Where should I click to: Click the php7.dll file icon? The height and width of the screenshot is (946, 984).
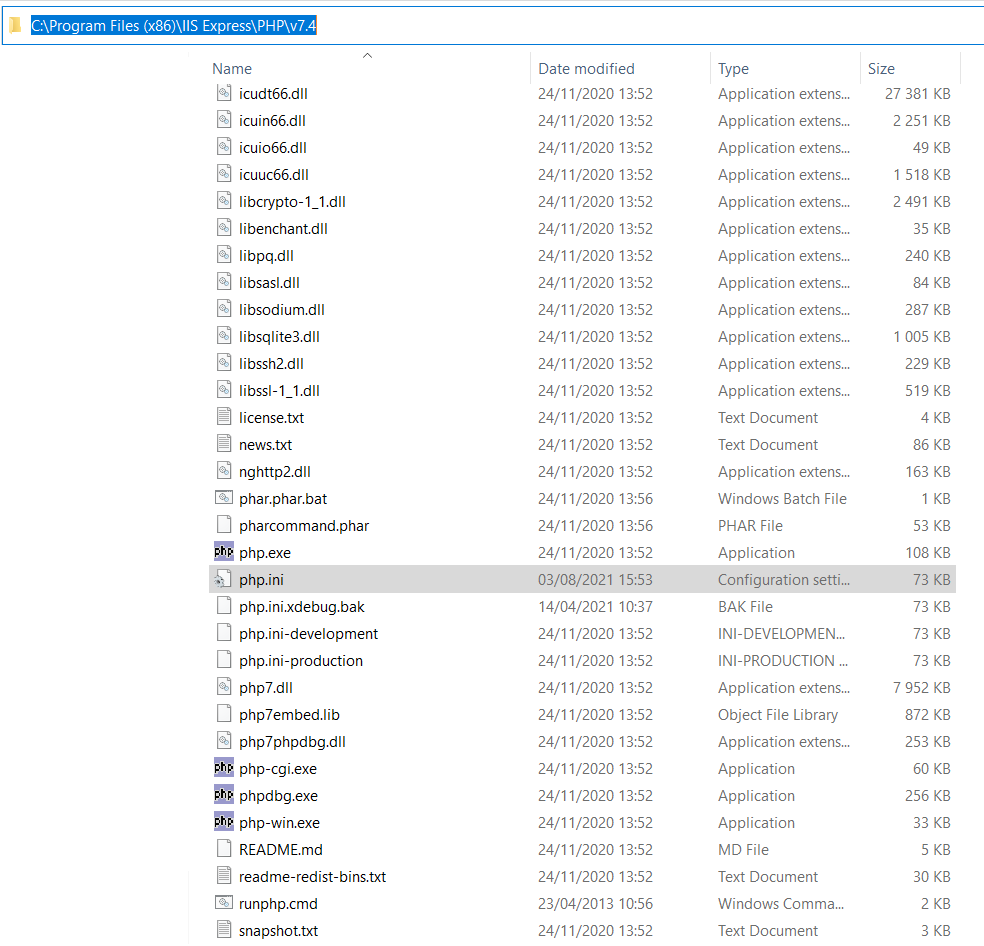tap(224, 687)
